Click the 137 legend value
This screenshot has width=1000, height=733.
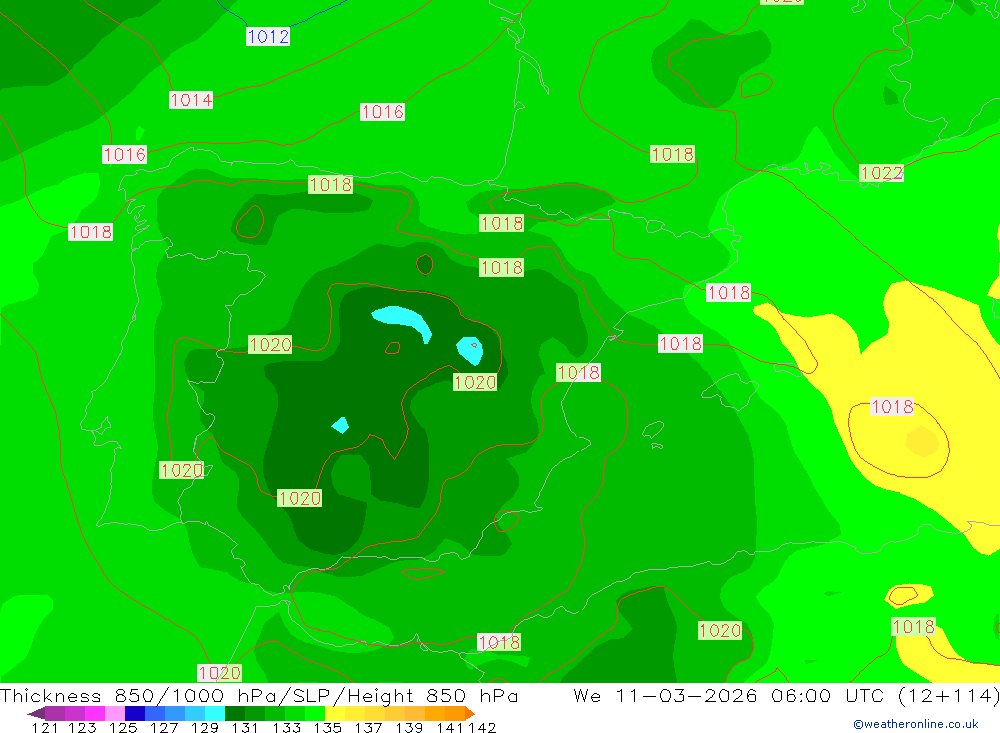(x=368, y=727)
